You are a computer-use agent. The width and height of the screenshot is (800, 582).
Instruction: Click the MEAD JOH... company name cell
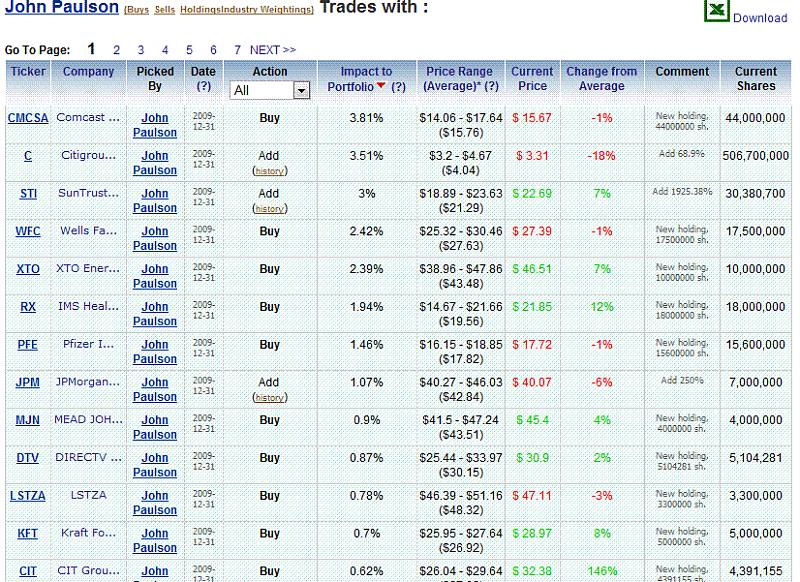(x=88, y=419)
